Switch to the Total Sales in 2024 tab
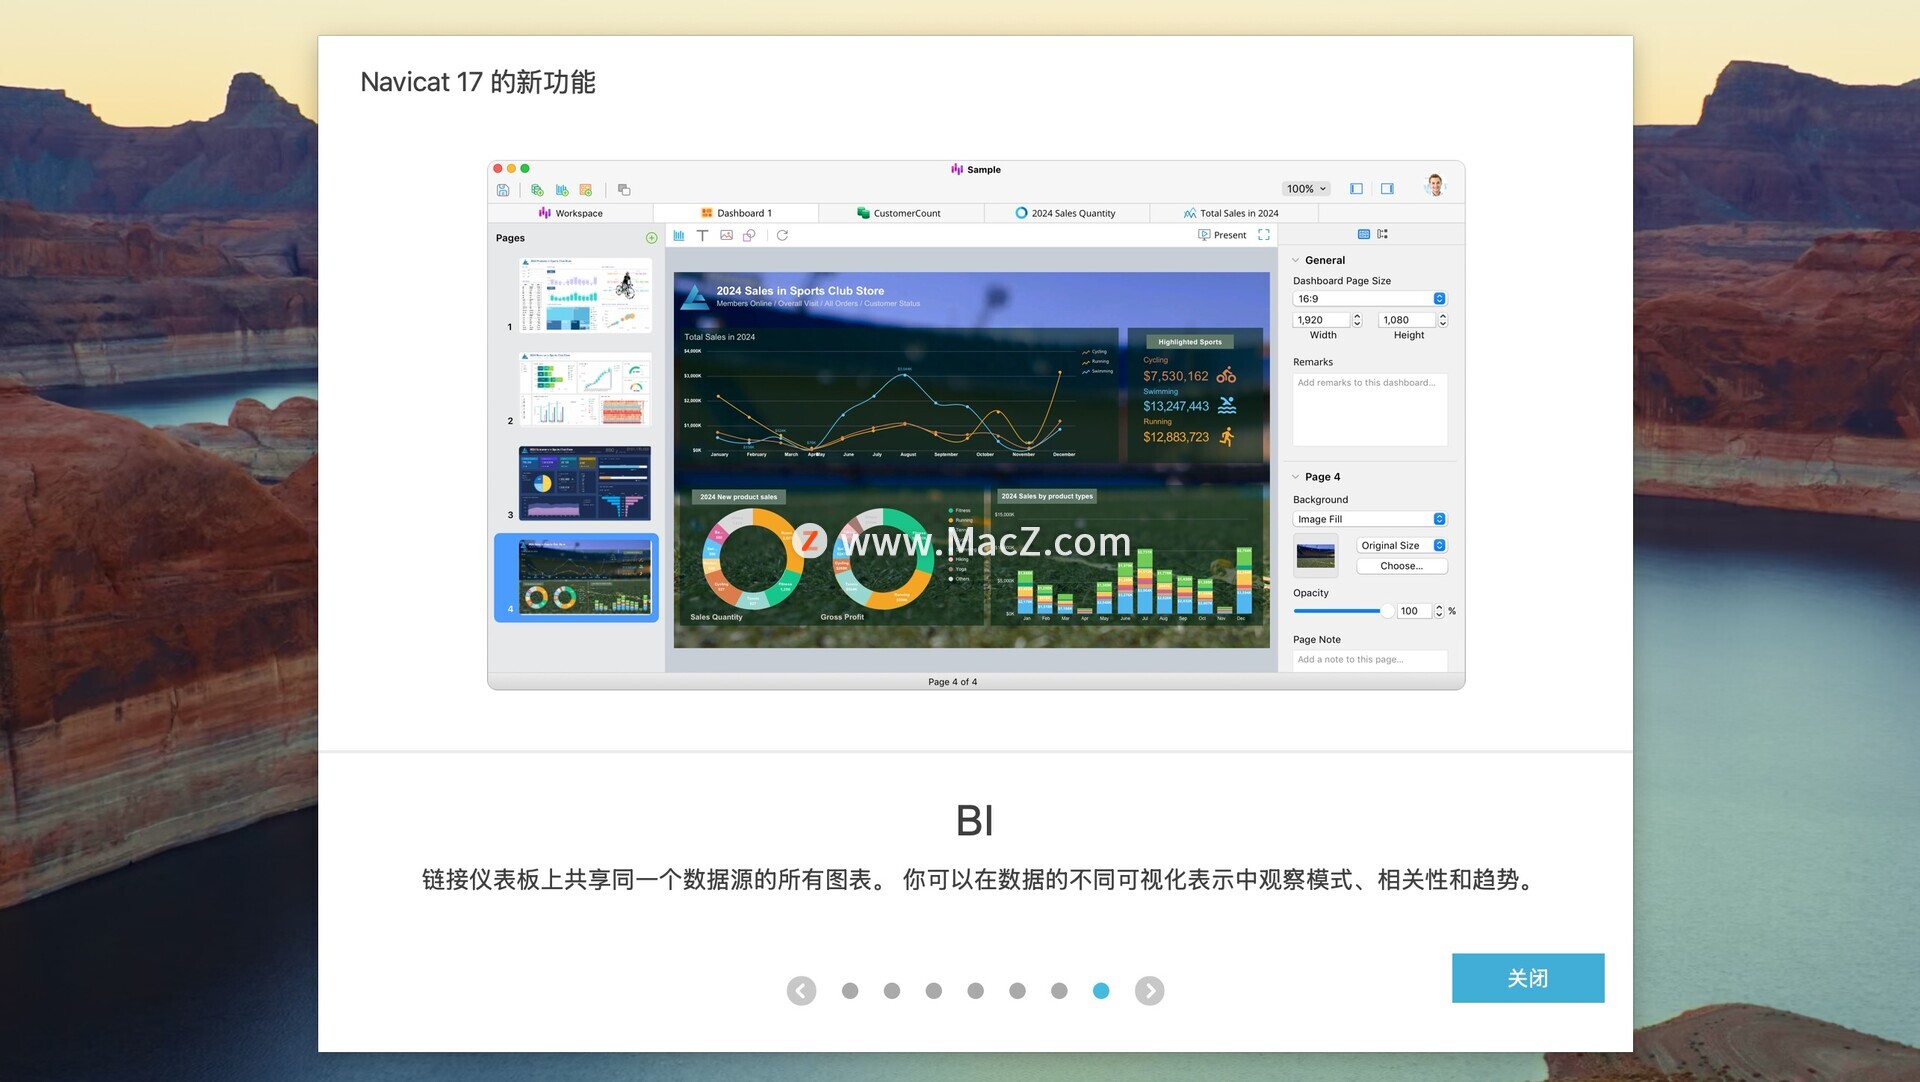This screenshot has width=1920, height=1082. pyautogui.click(x=1232, y=213)
